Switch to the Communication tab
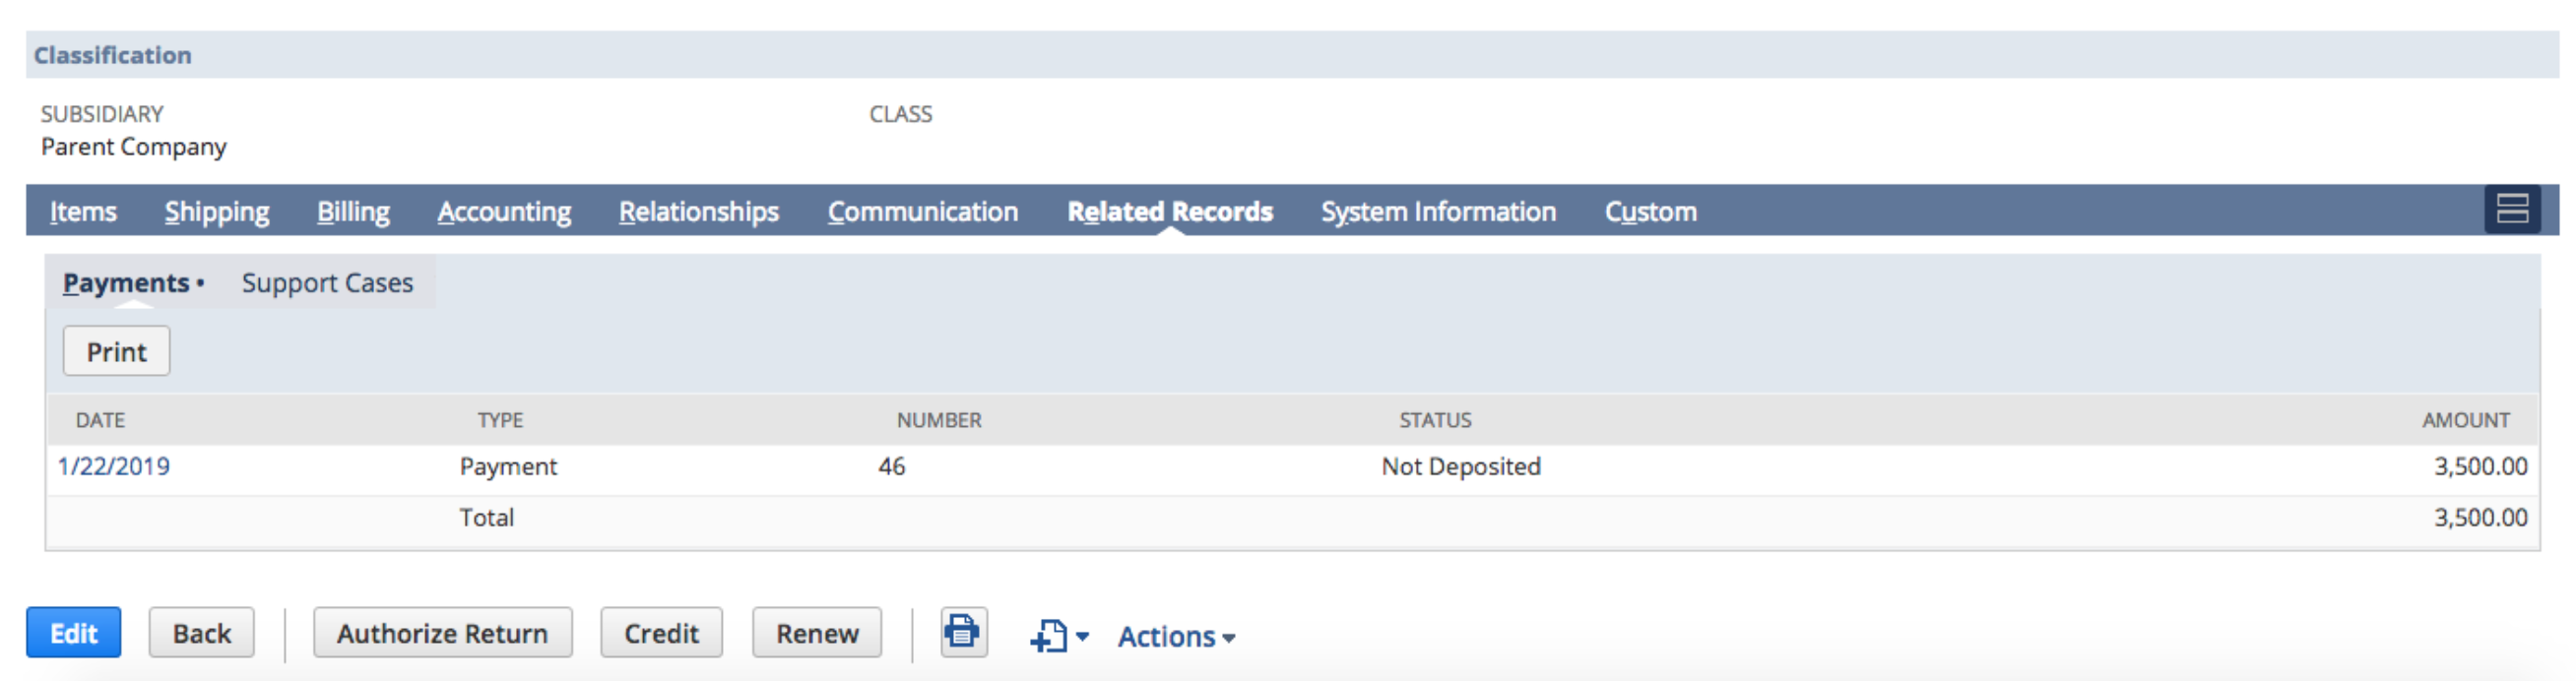Screen dimensions: 2576x681 922,211
